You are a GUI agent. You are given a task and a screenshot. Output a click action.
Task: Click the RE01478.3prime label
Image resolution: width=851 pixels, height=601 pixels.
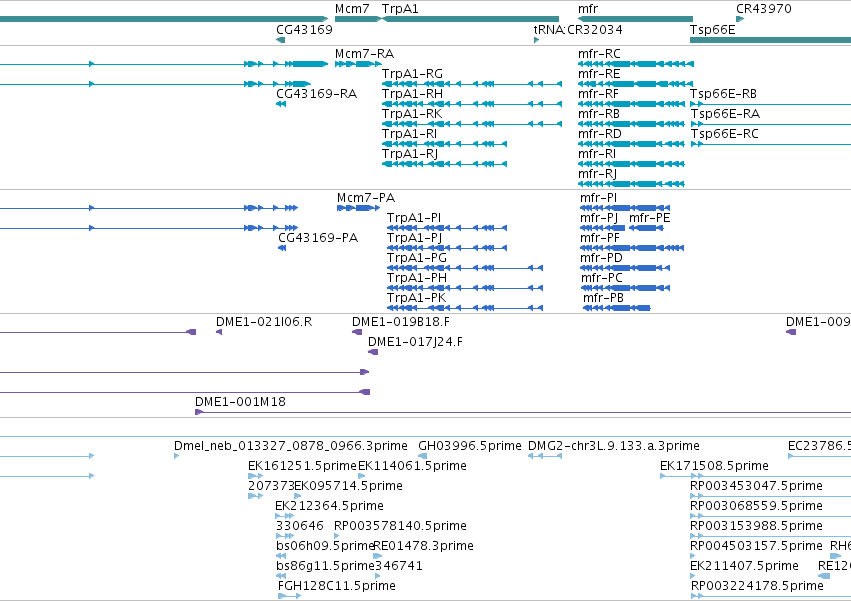point(423,546)
